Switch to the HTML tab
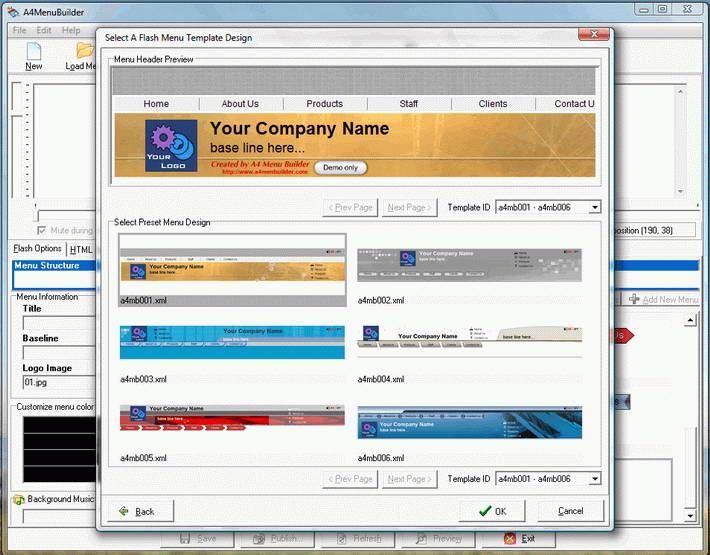This screenshot has height=555, width=710. [x=81, y=249]
